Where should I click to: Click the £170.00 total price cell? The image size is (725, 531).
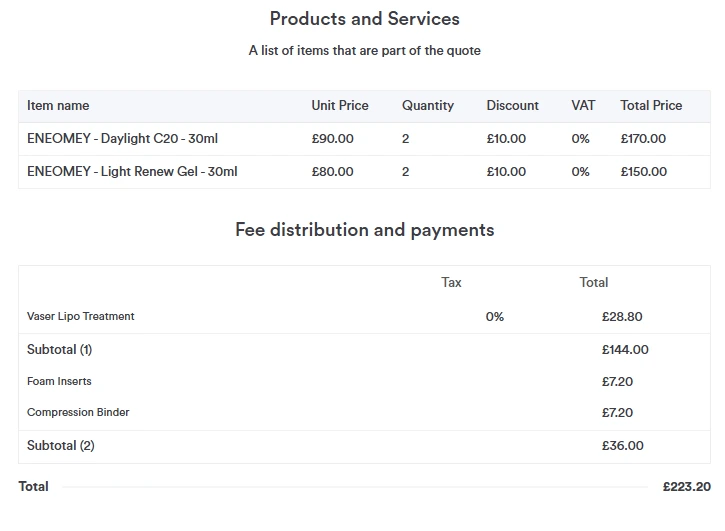[643, 139]
